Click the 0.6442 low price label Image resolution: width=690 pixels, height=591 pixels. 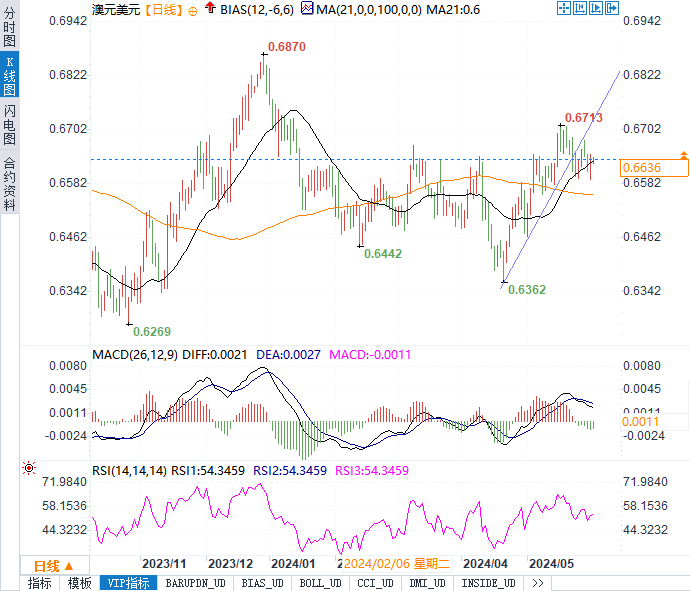[x=383, y=253]
